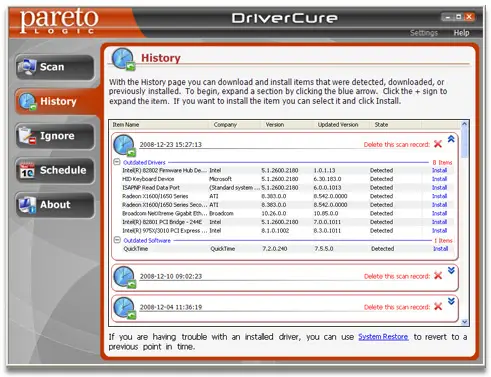
Task: Open the About sidebar icon
Action: click(27, 204)
